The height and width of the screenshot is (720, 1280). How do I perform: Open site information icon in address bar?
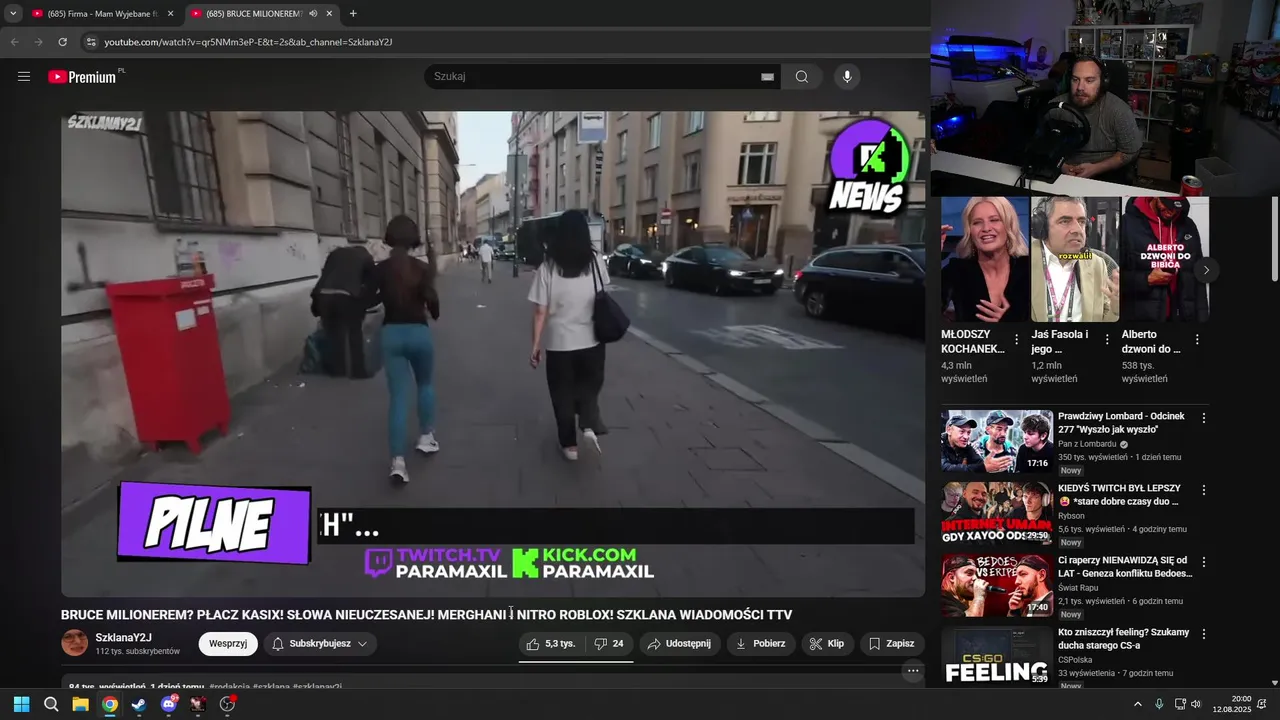click(x=91, y=42)
